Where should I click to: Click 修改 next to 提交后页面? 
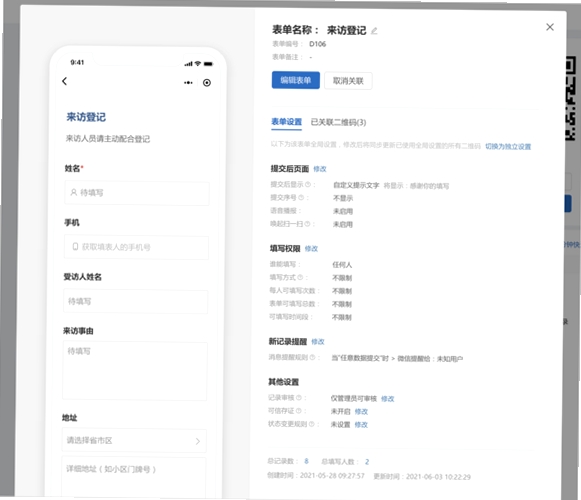(320, 169)
